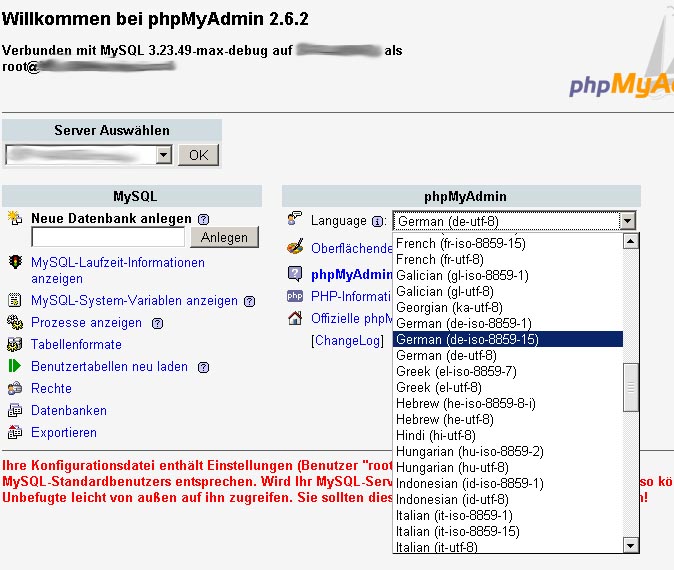The width and height of the screenshot is (674, 570).
Task: Open MySQL-System-Variablen anzeigen link
Action: (x=134, y=300)
